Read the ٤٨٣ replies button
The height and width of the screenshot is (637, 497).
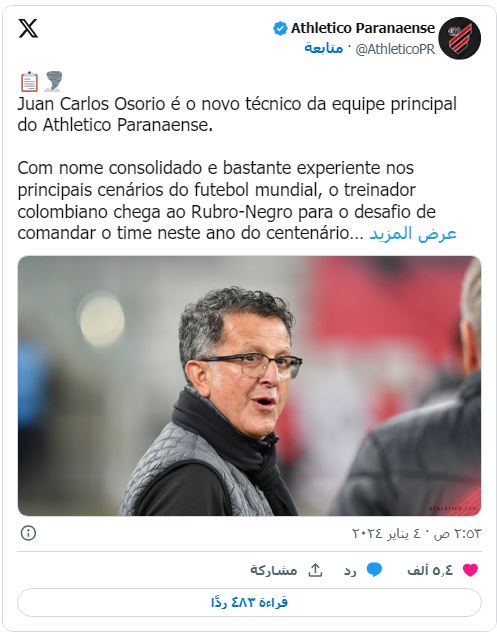250,602
